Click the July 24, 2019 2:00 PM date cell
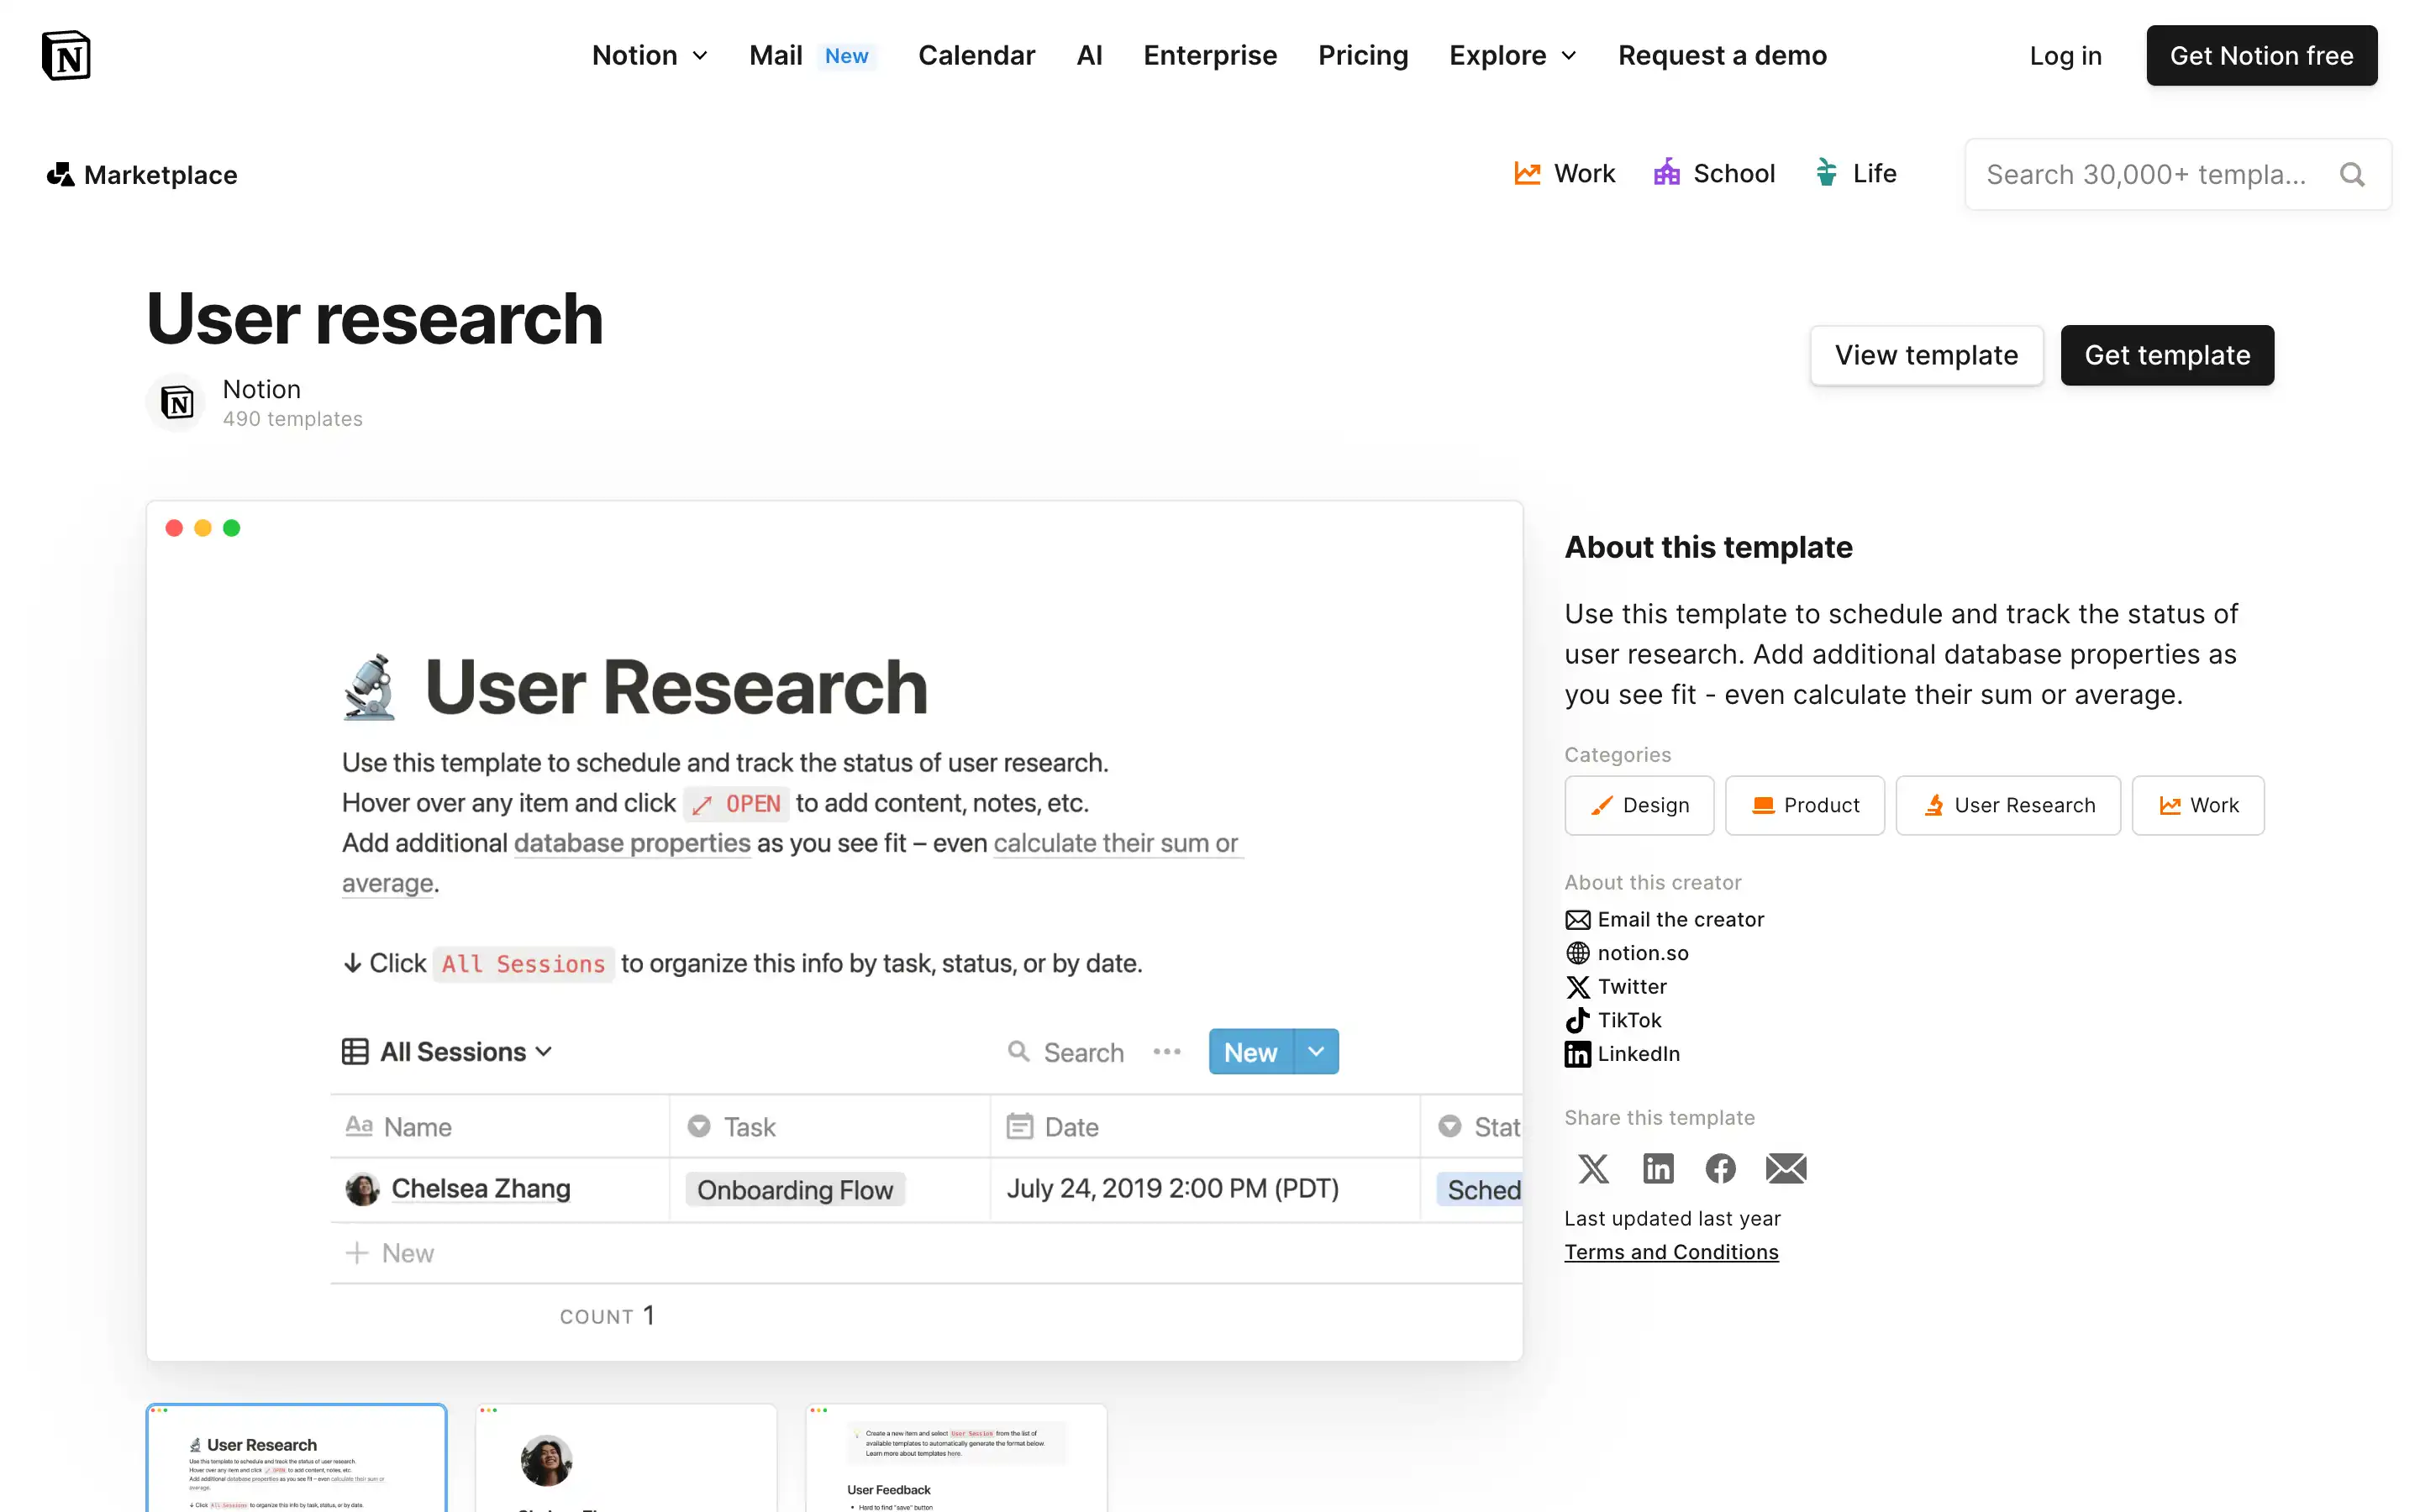Screen dimensions: 2420x1512 [1204, 1189]
